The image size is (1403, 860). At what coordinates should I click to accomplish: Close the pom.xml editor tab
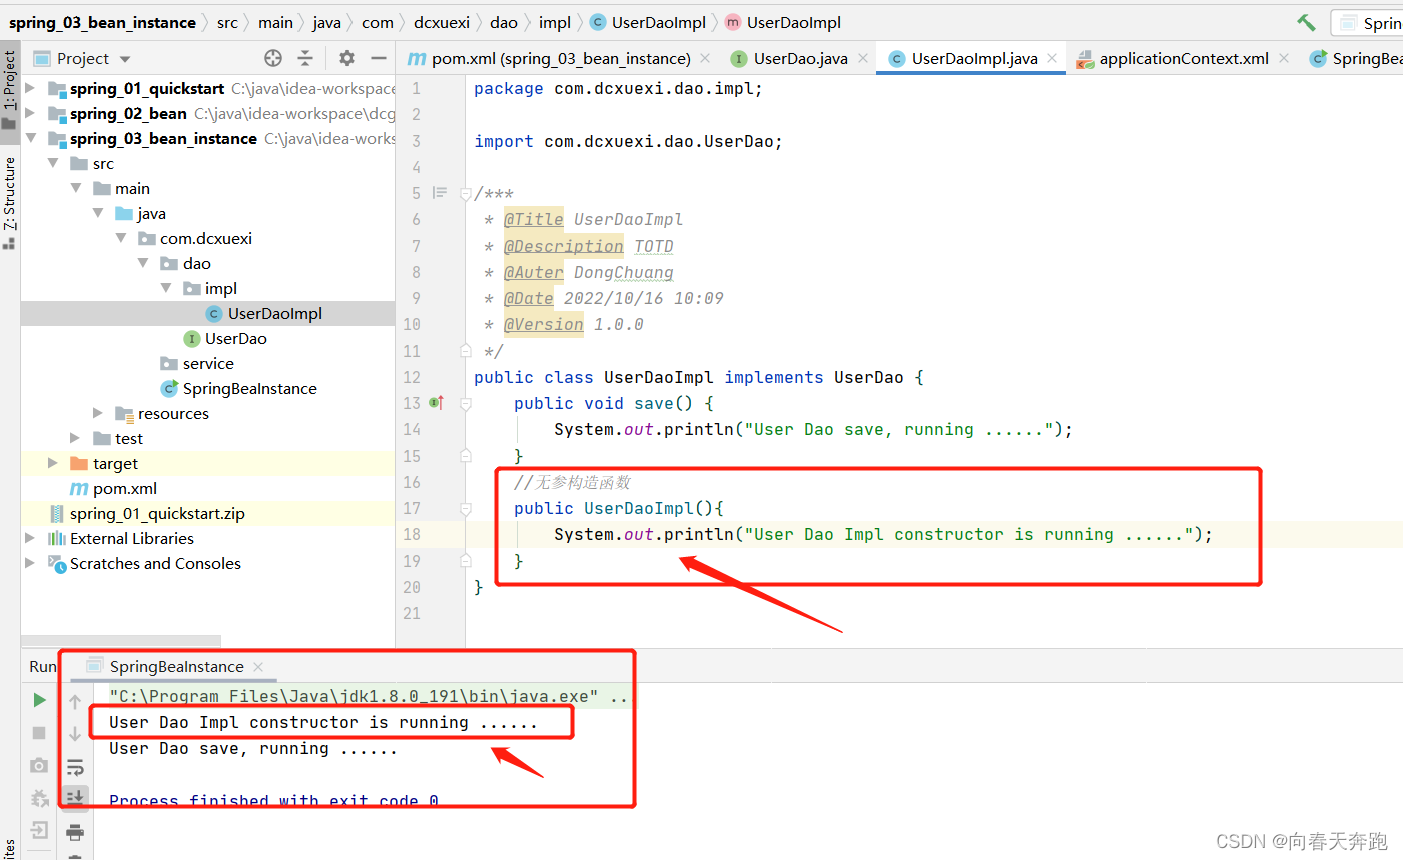coord(705,58)
